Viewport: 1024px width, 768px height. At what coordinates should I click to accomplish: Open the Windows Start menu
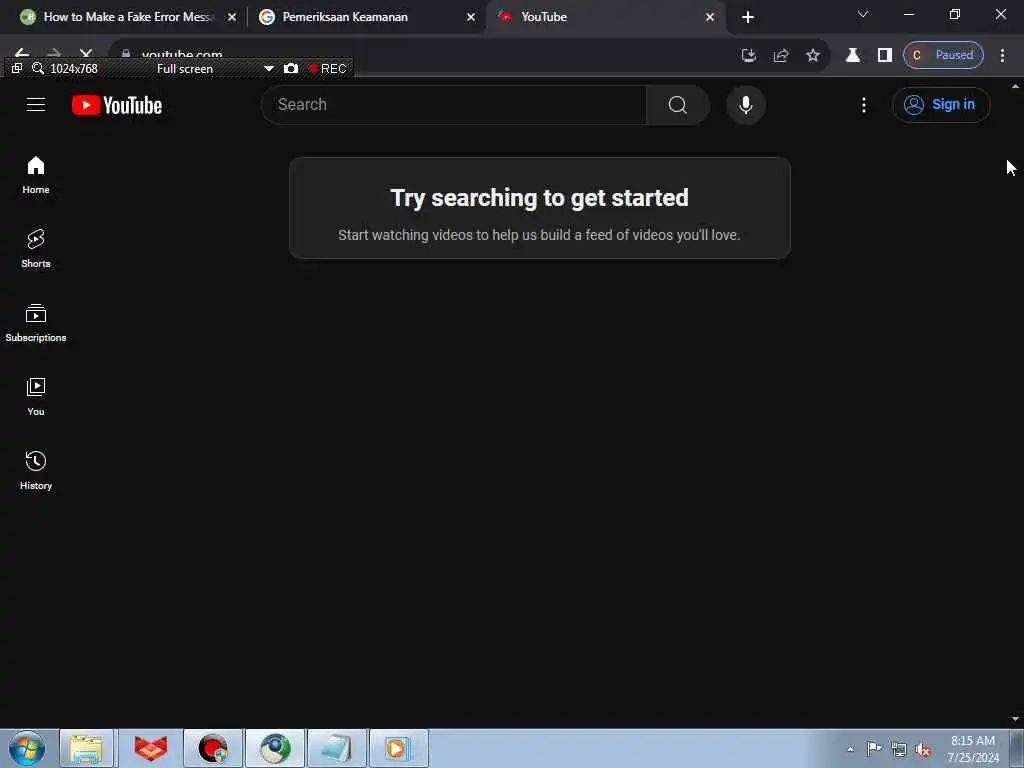point(27,748)
